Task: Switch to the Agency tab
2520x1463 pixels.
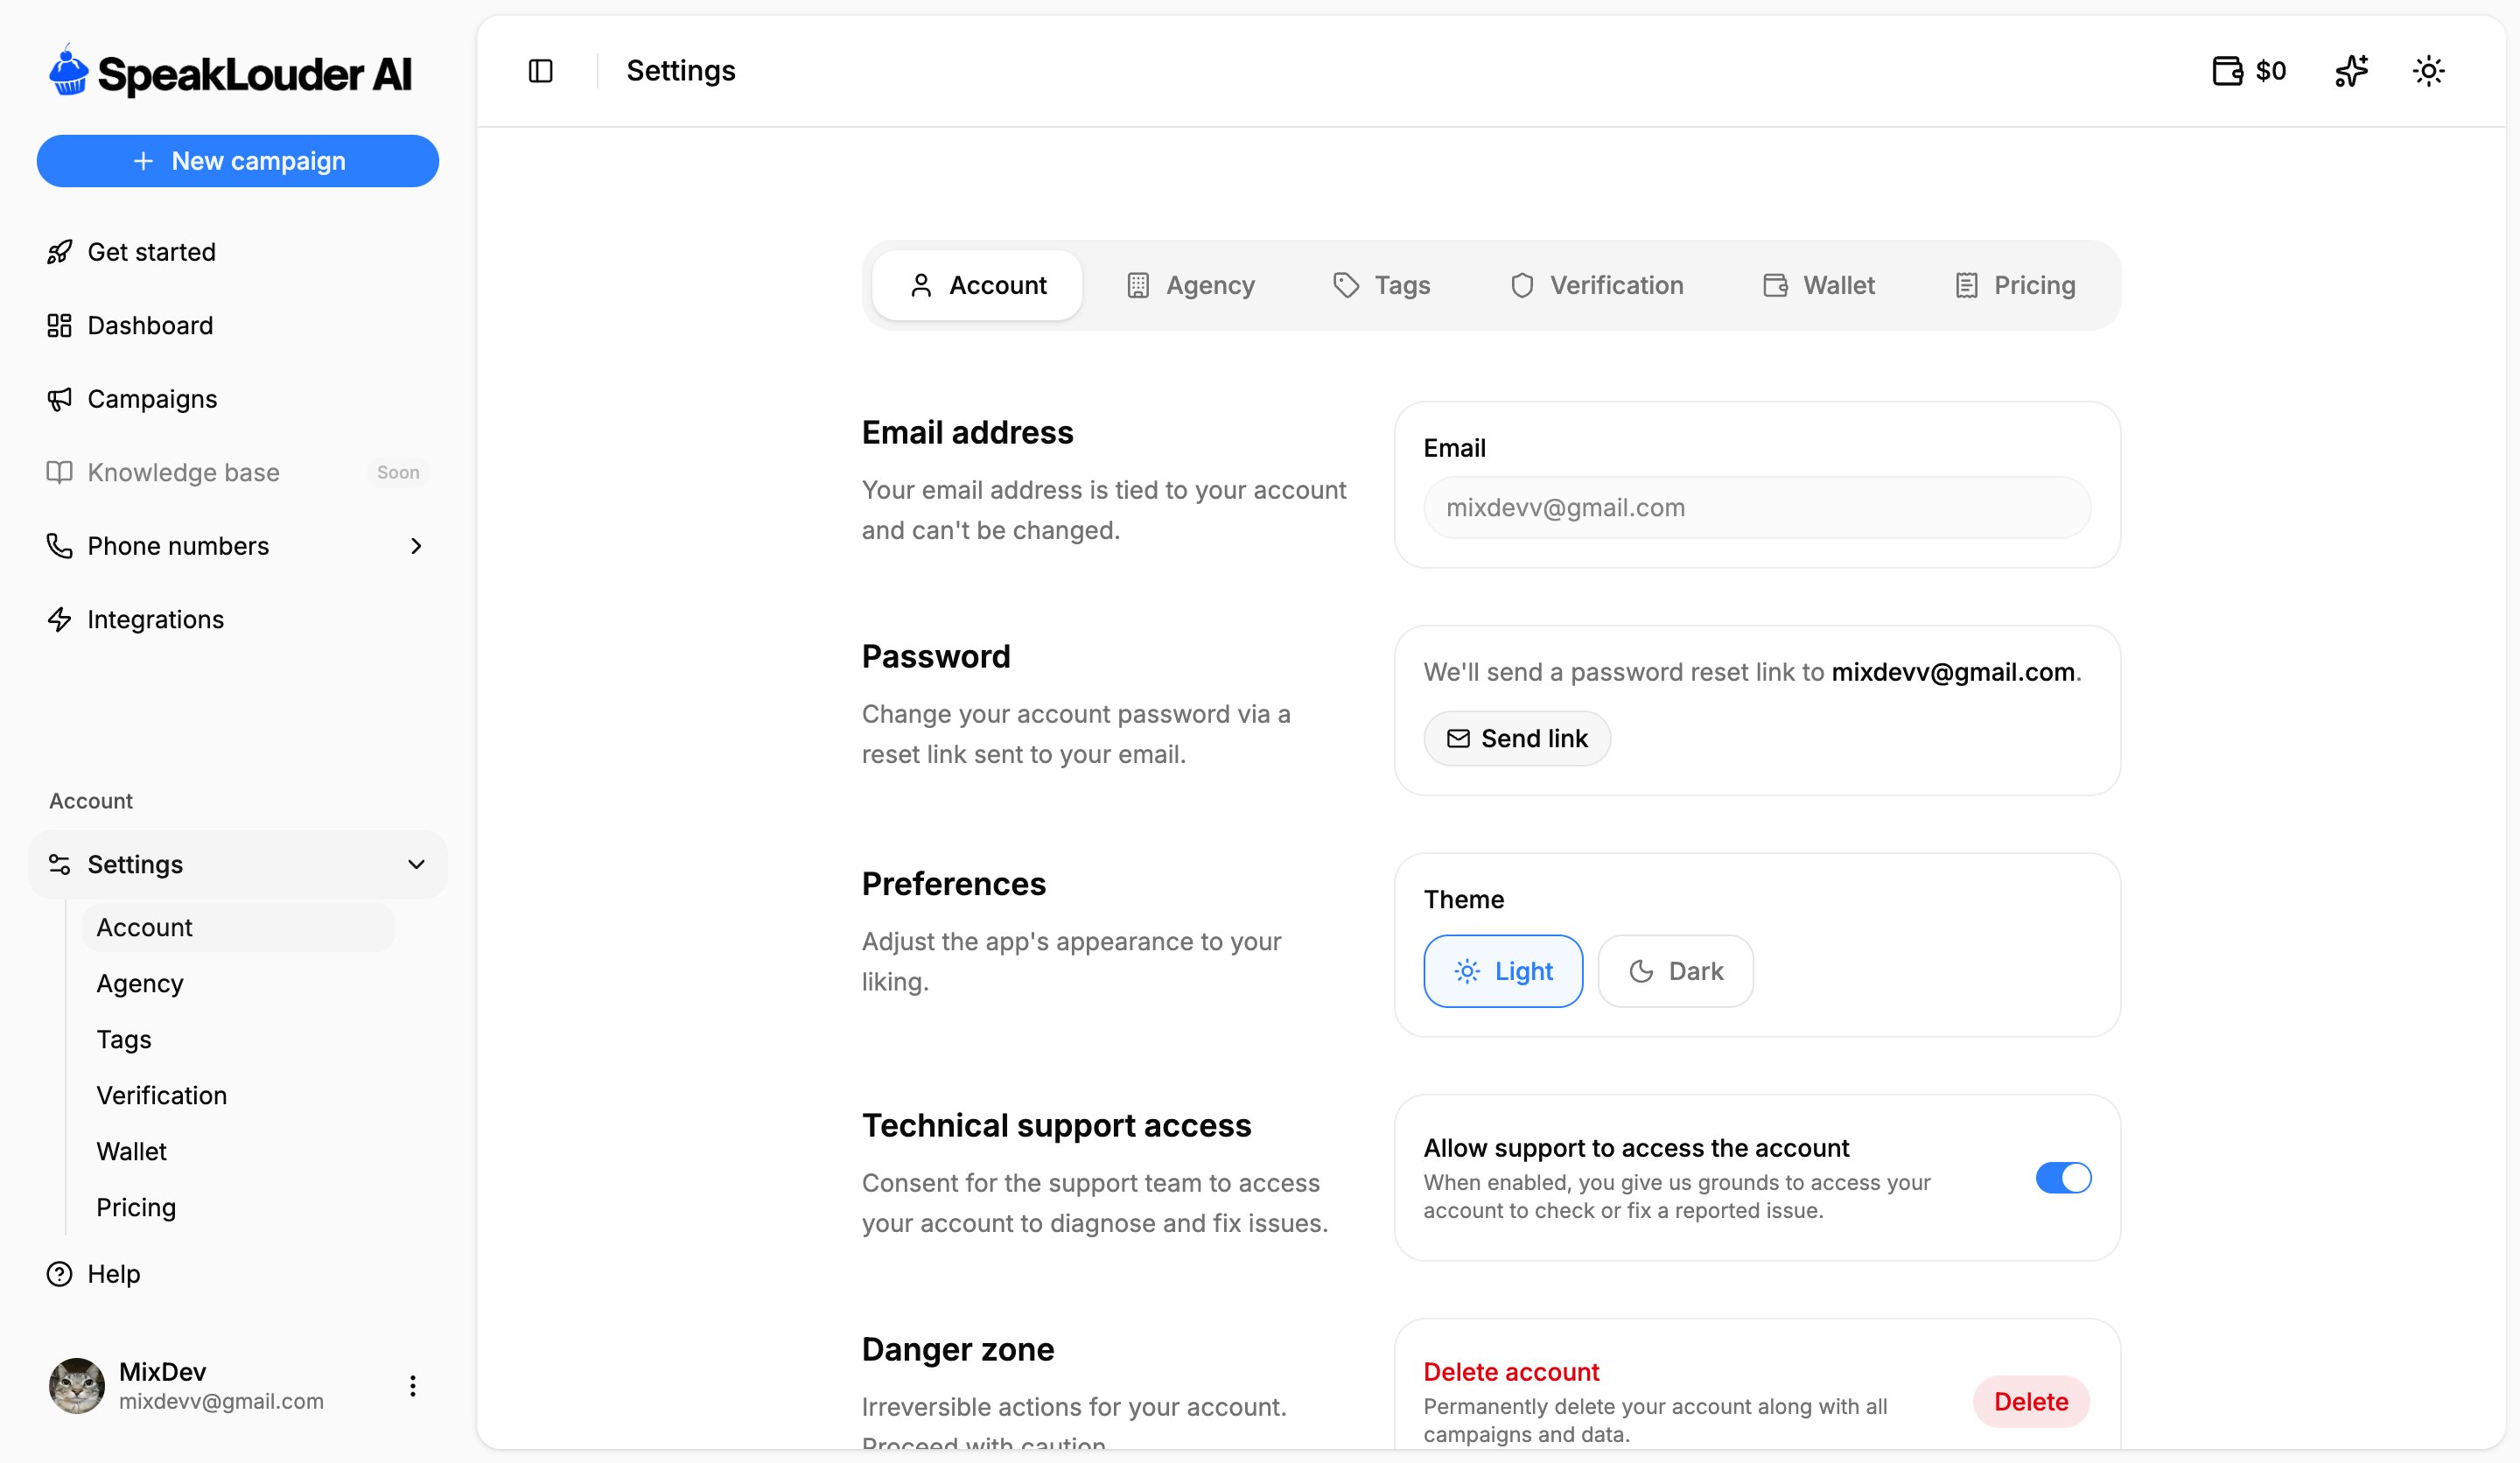Action: (1190, 285)
